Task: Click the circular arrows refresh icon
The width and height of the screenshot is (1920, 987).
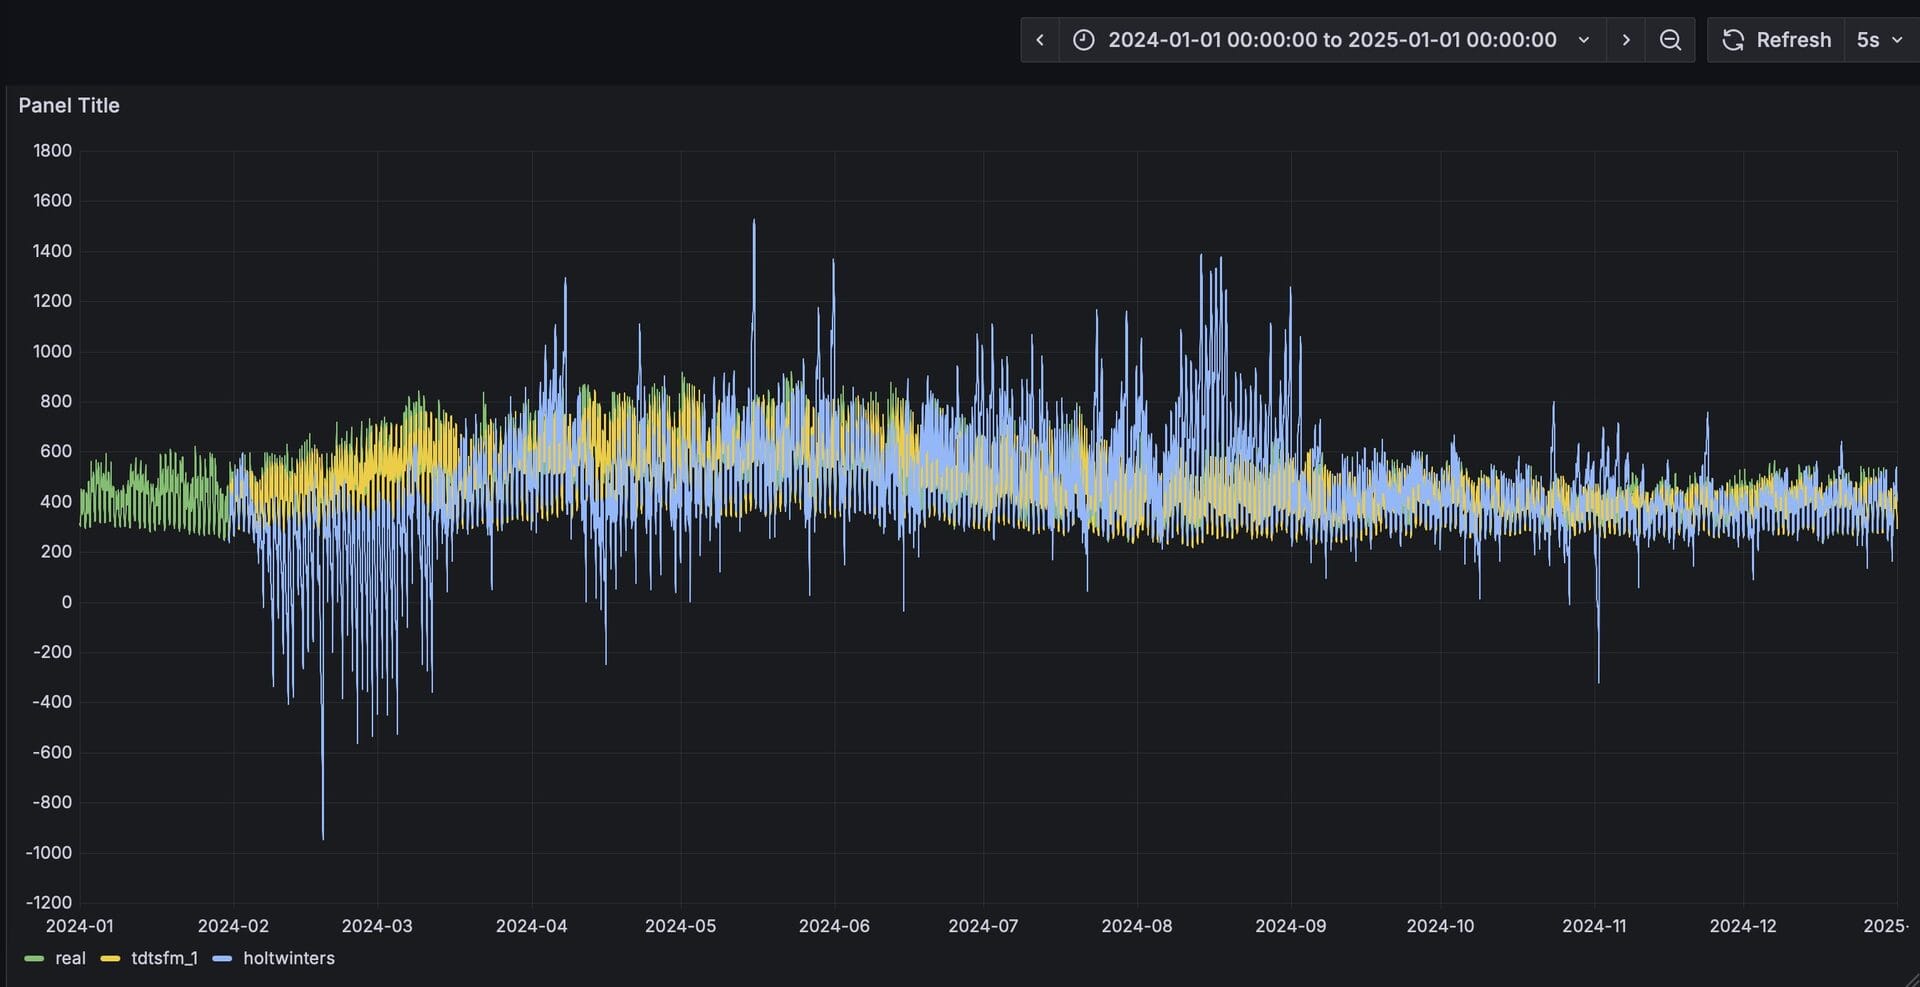Action: click(1733, 40)
